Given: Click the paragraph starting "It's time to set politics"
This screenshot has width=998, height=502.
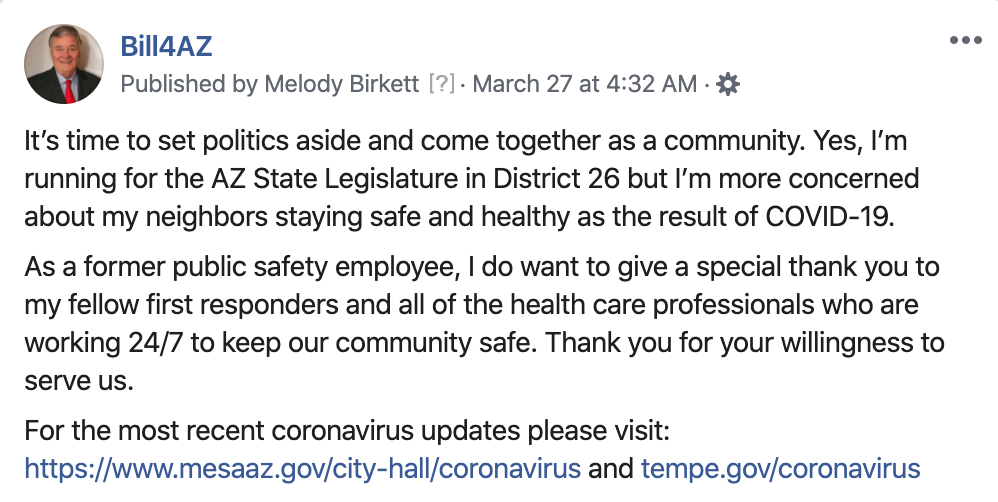Looking at the screenshot, I should [472, 179].
